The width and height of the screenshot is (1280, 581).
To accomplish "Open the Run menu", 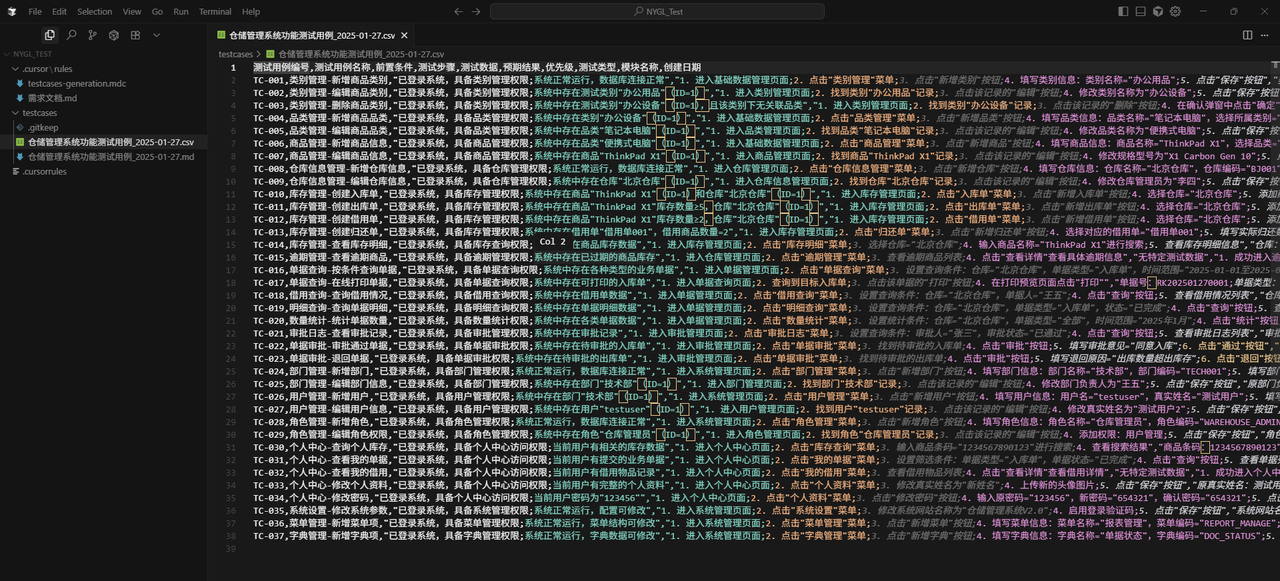I will click(x=181, y=12).
